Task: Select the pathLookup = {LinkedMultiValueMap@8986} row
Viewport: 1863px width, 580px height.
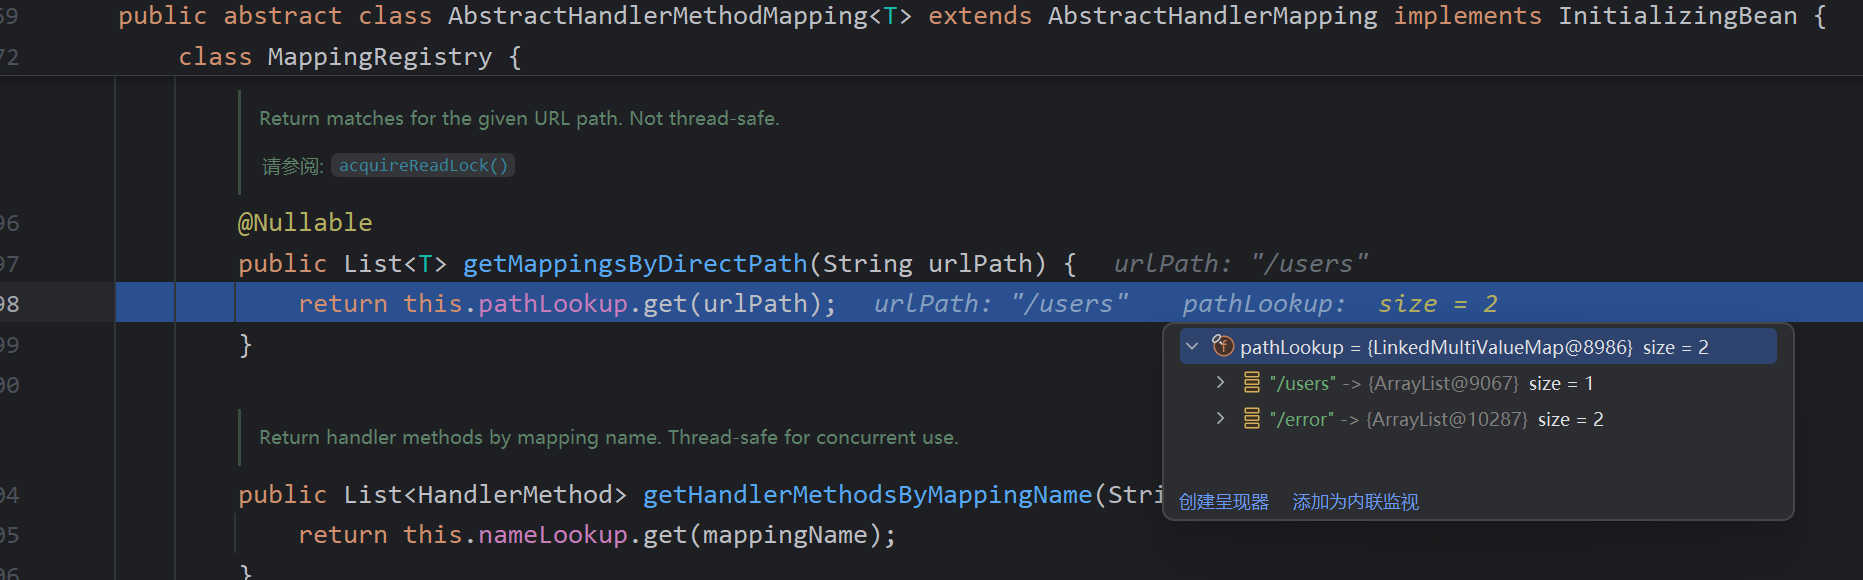Action: 1478,347
